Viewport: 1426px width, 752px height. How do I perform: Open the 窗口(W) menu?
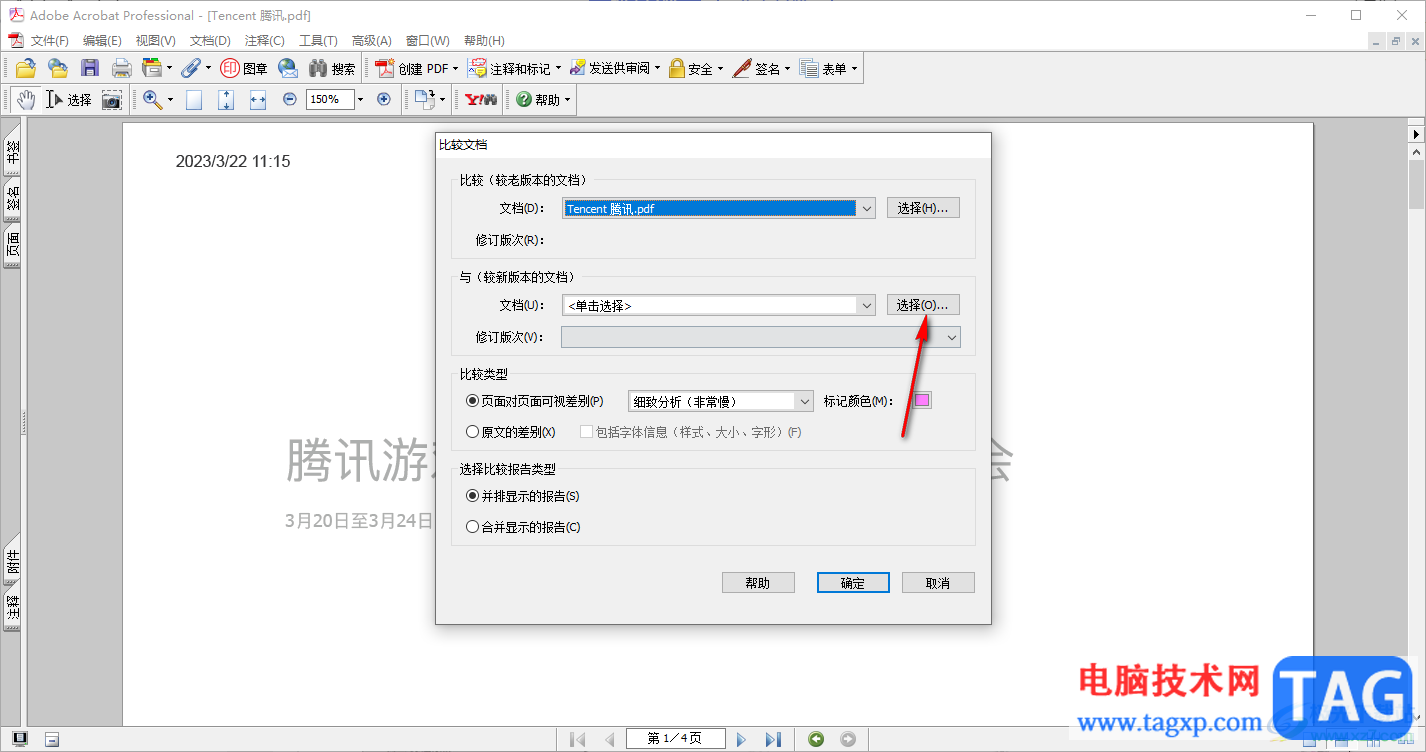pyautogui.click(x=428, y=41)
